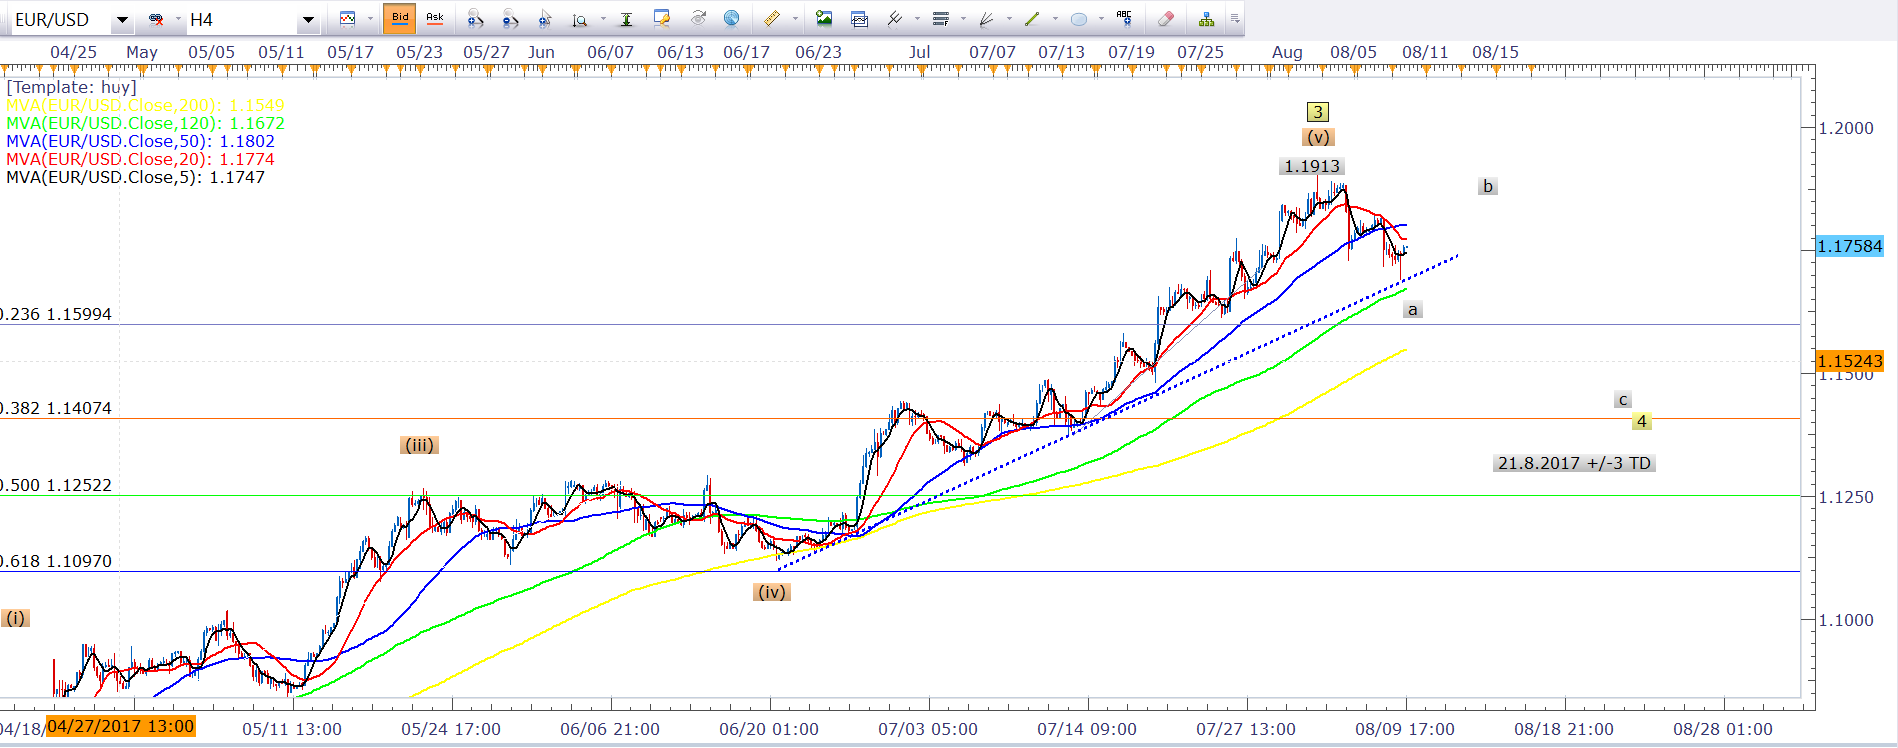Expand the ellipse shape tool dropdown arrow

(x=1101, y=18)
